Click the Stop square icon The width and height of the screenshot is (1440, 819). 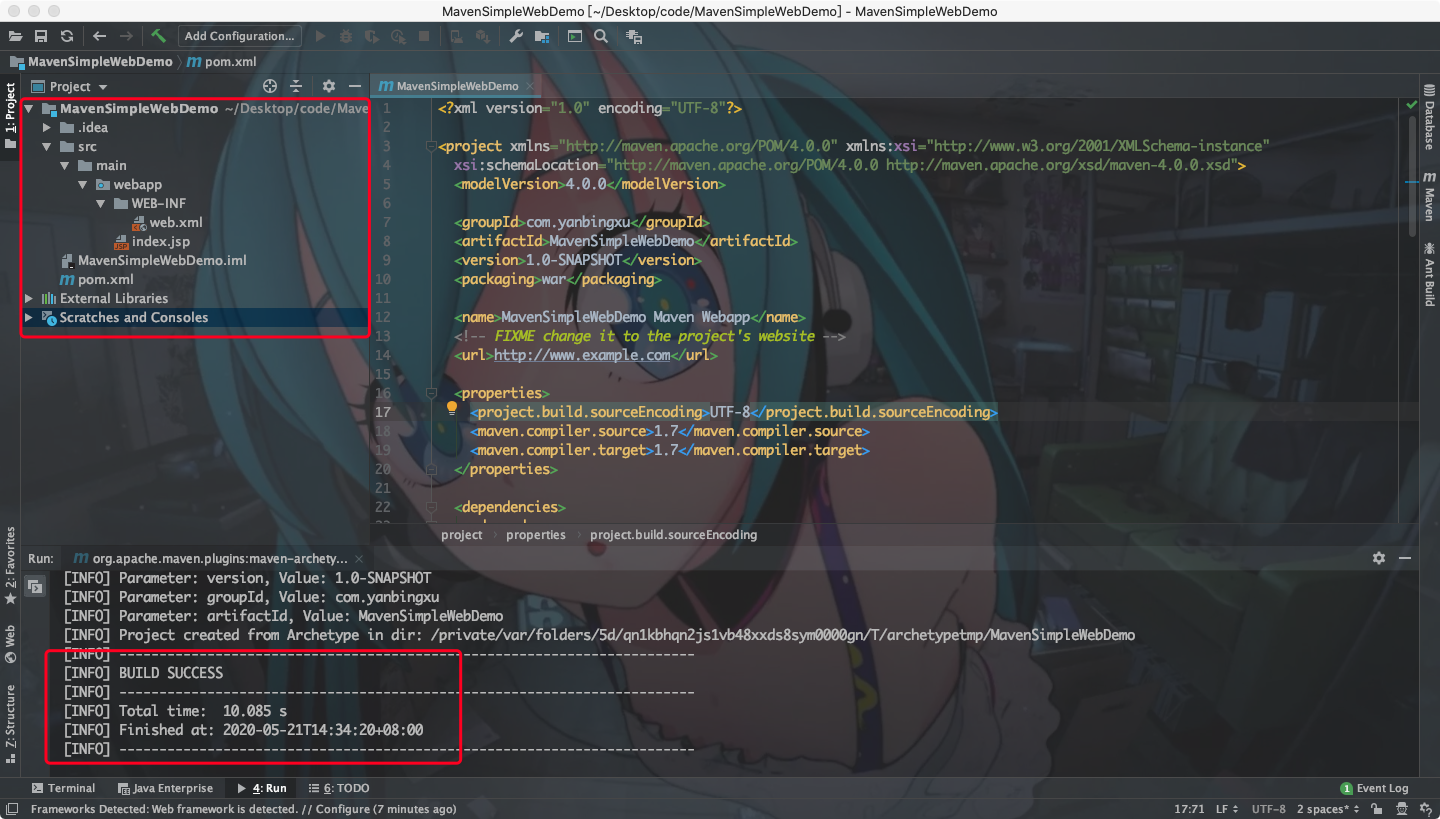click(424, 36)
